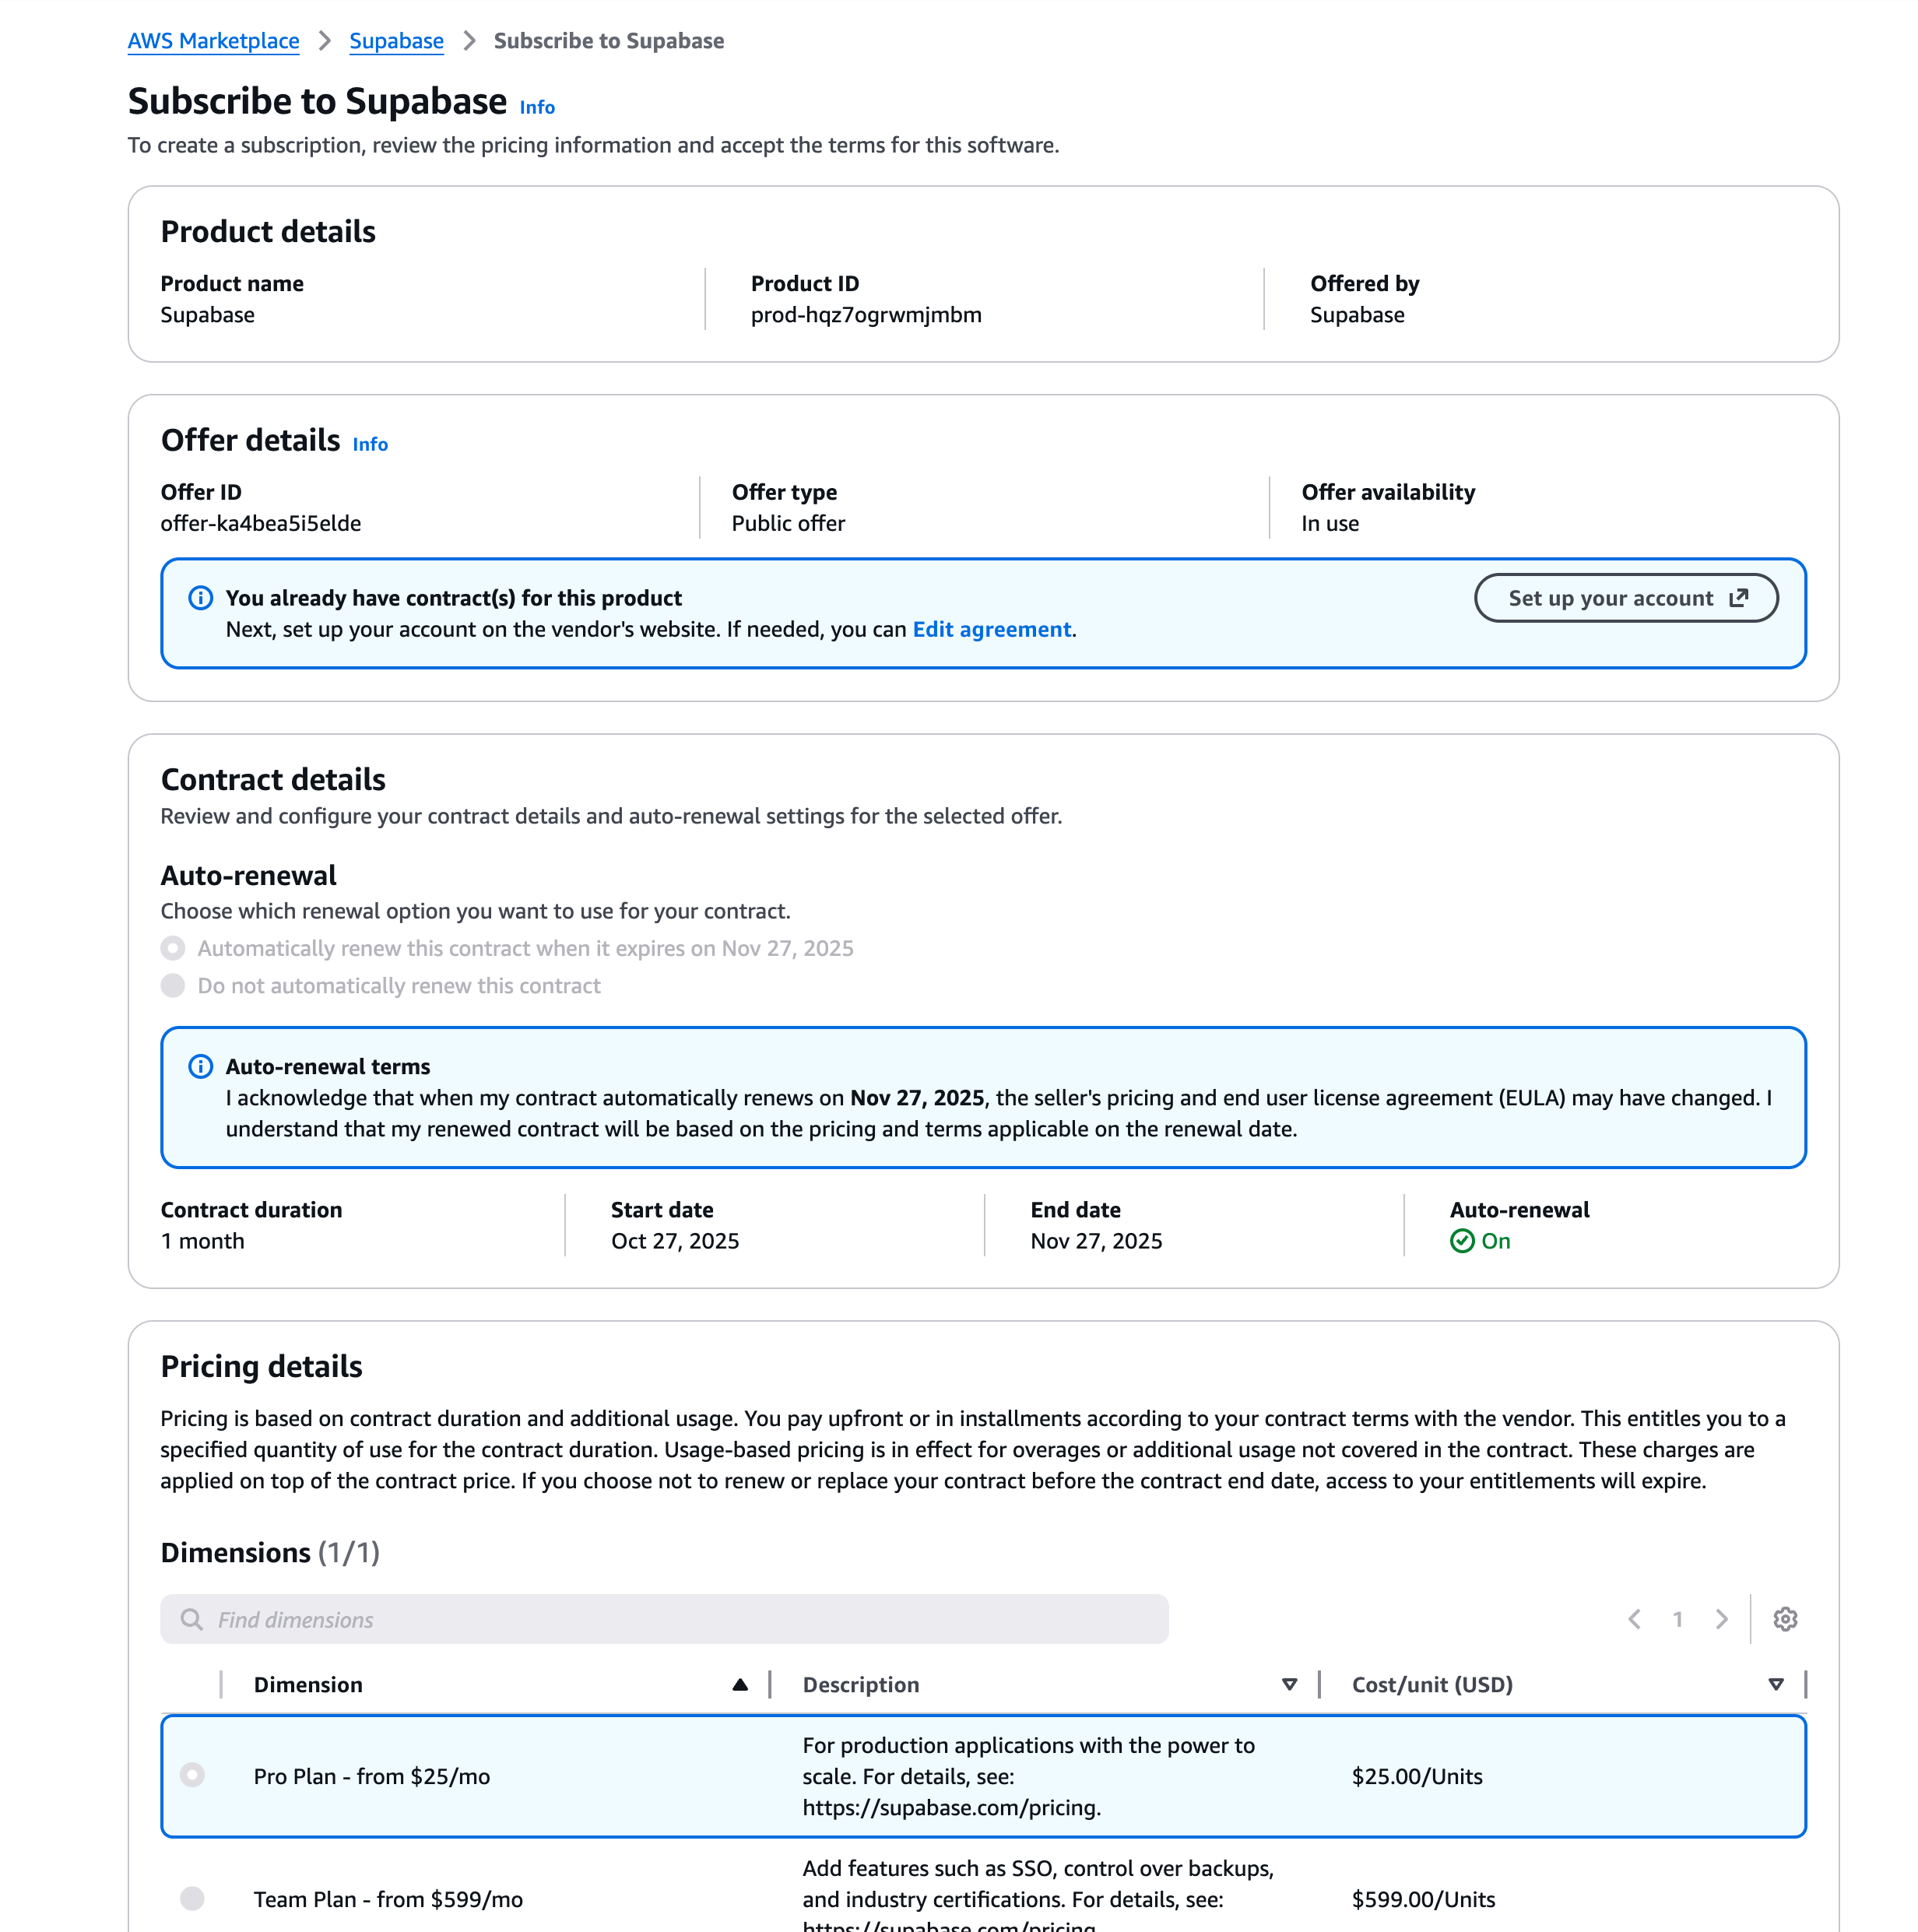This screenshot has width=1918, height=1932.
Task: Open the Supabase breadcrumb link
Action: pyautogui.click(x=396, y=41)
